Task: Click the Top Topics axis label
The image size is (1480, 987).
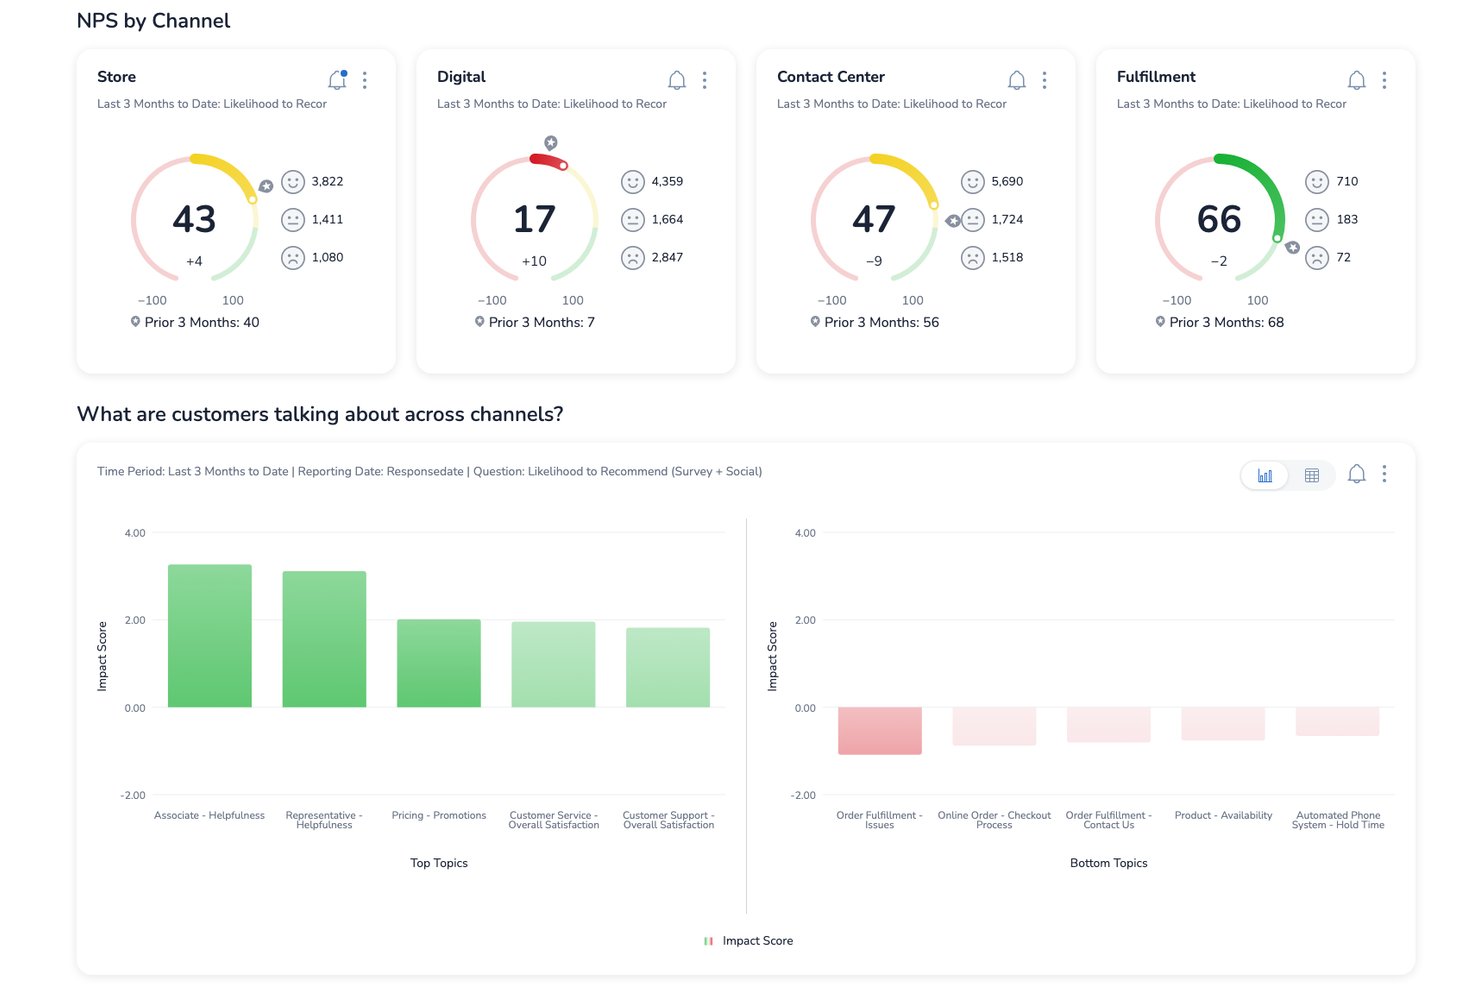Action: 439,863
